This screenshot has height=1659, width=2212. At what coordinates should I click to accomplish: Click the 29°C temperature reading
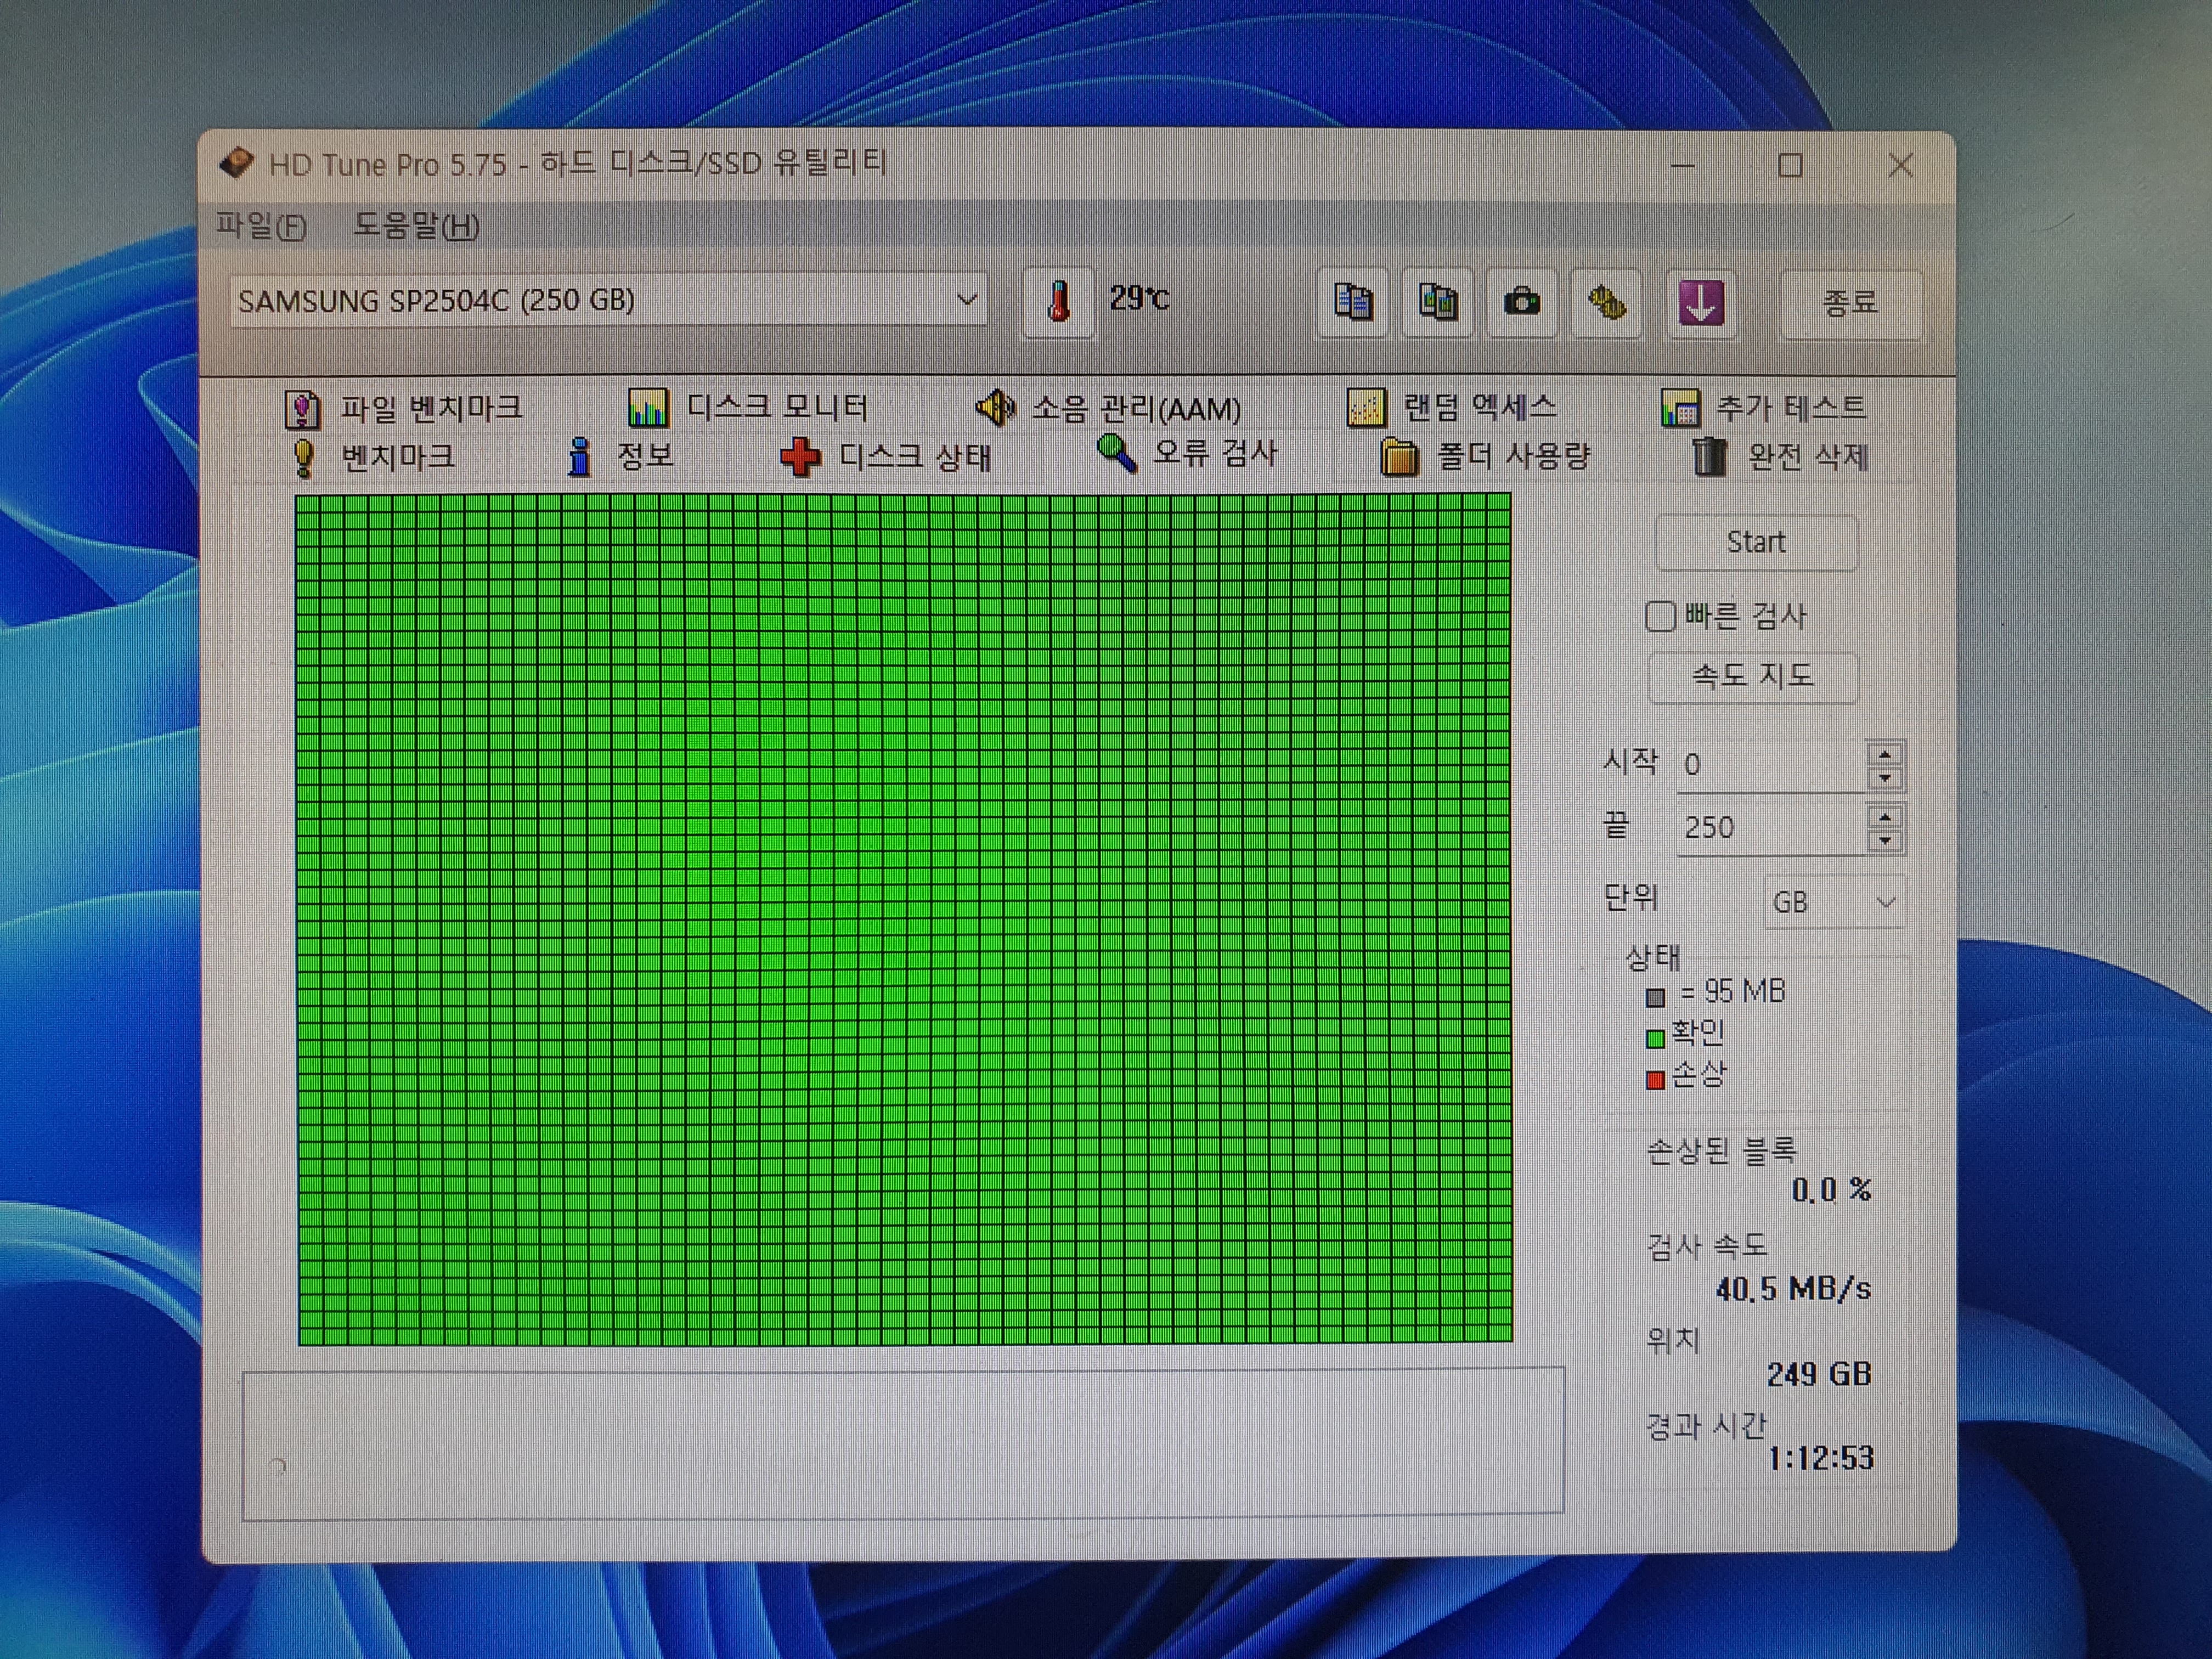[1139, 298]
